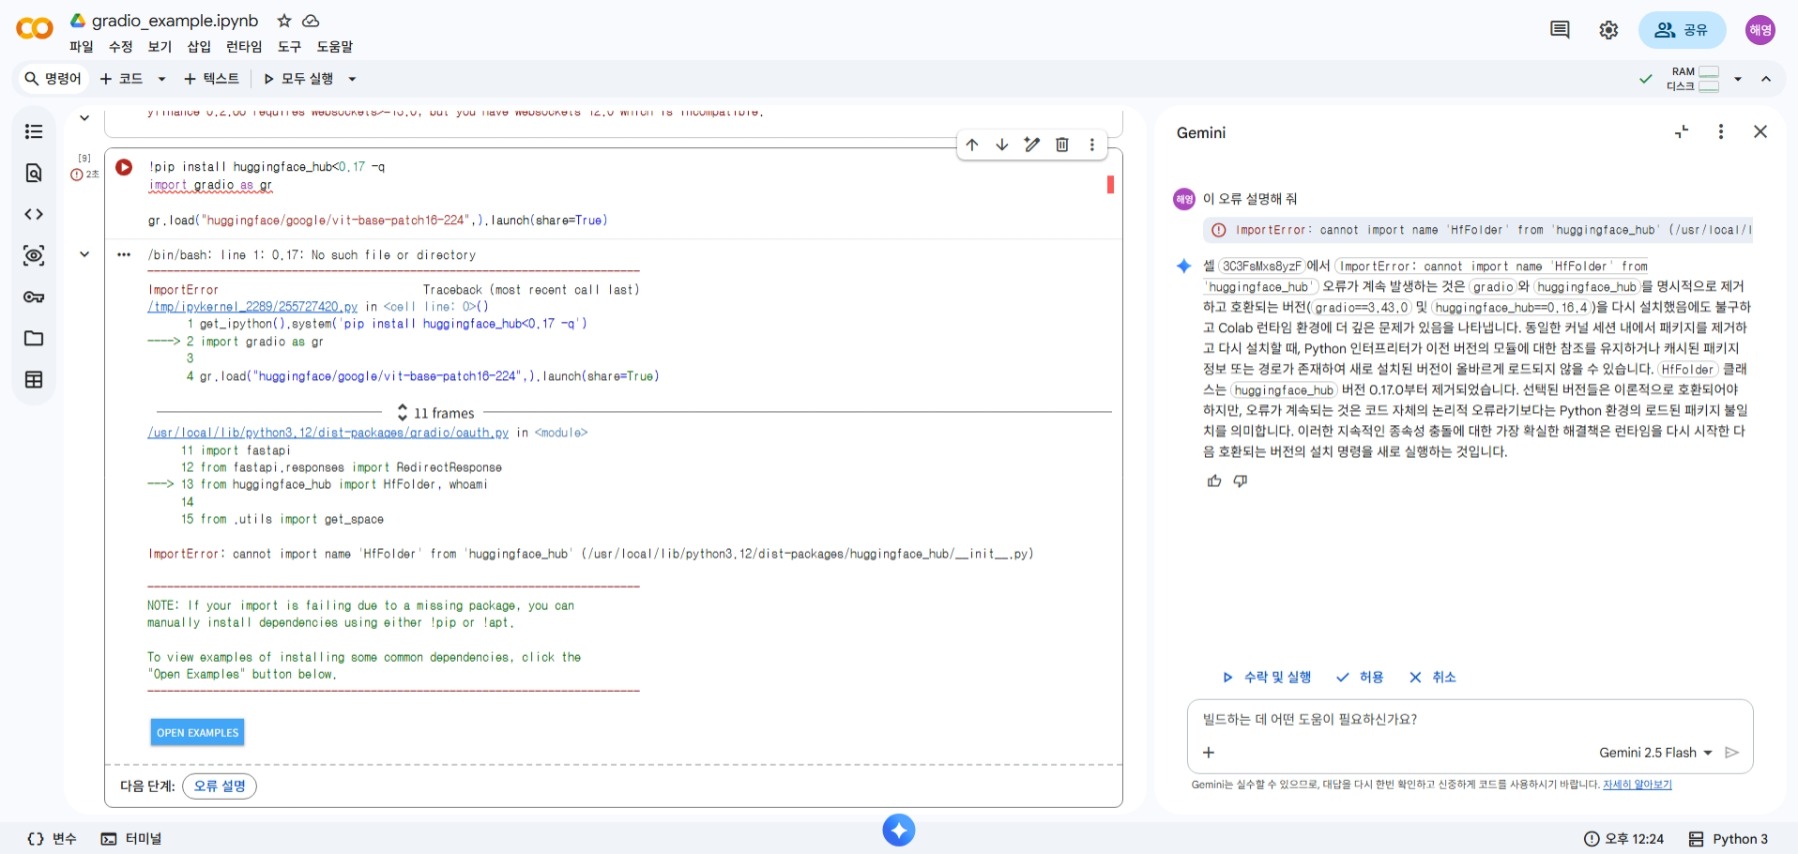
Task: Open the 수정 menu
Action: coord(120,47)
